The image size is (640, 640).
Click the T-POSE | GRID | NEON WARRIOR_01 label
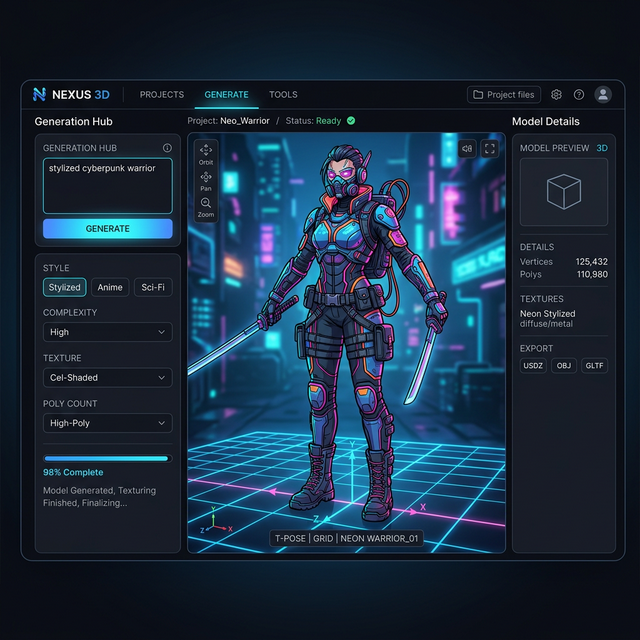click(347, 539)
